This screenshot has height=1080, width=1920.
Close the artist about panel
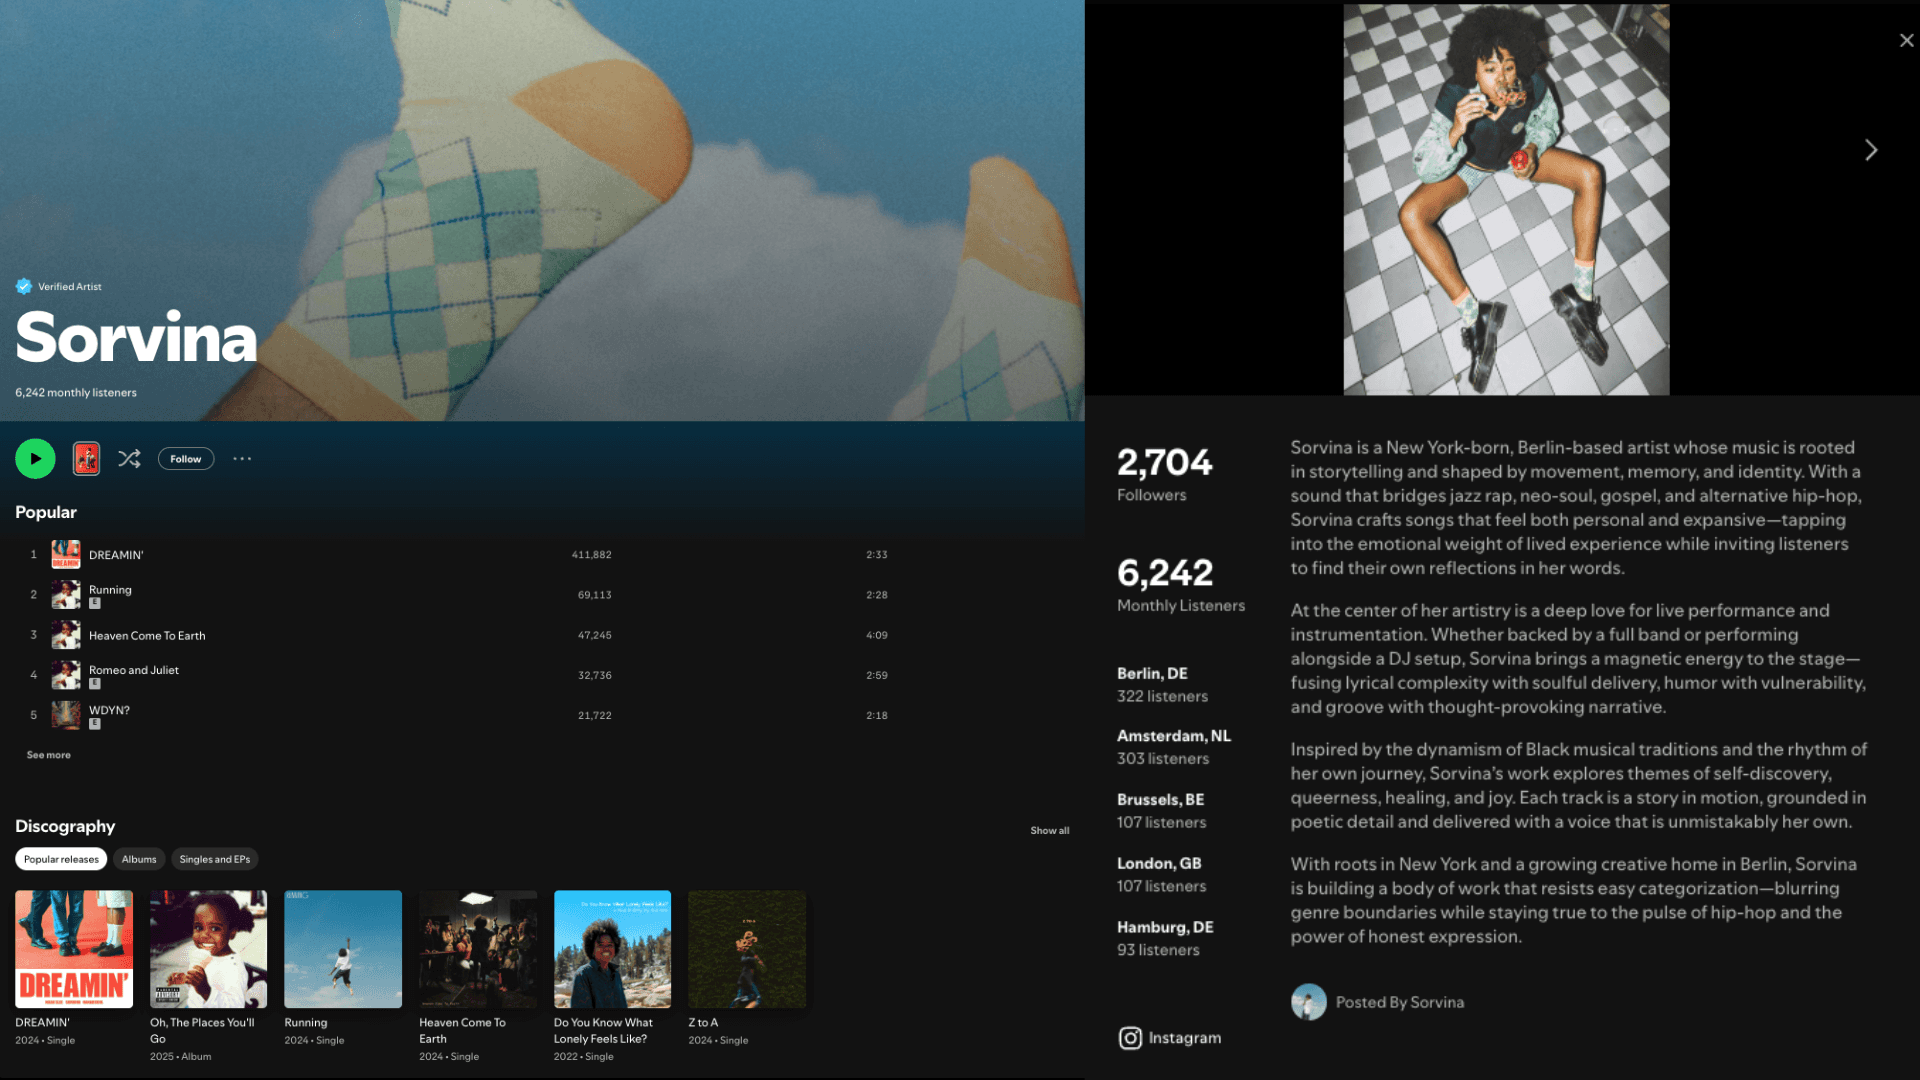click(1907, 40)
